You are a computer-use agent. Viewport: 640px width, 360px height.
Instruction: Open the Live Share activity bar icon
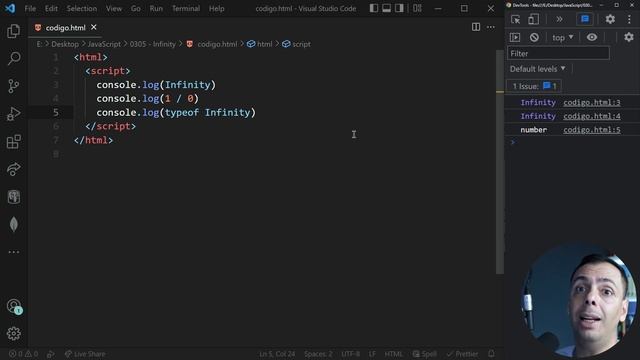13,169
